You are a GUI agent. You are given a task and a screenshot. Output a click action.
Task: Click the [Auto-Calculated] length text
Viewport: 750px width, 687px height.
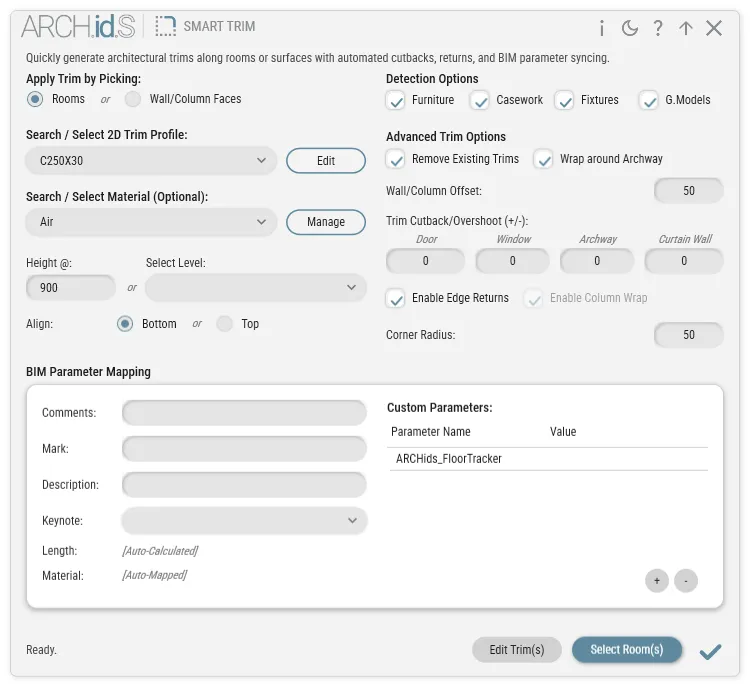point(160,551)
